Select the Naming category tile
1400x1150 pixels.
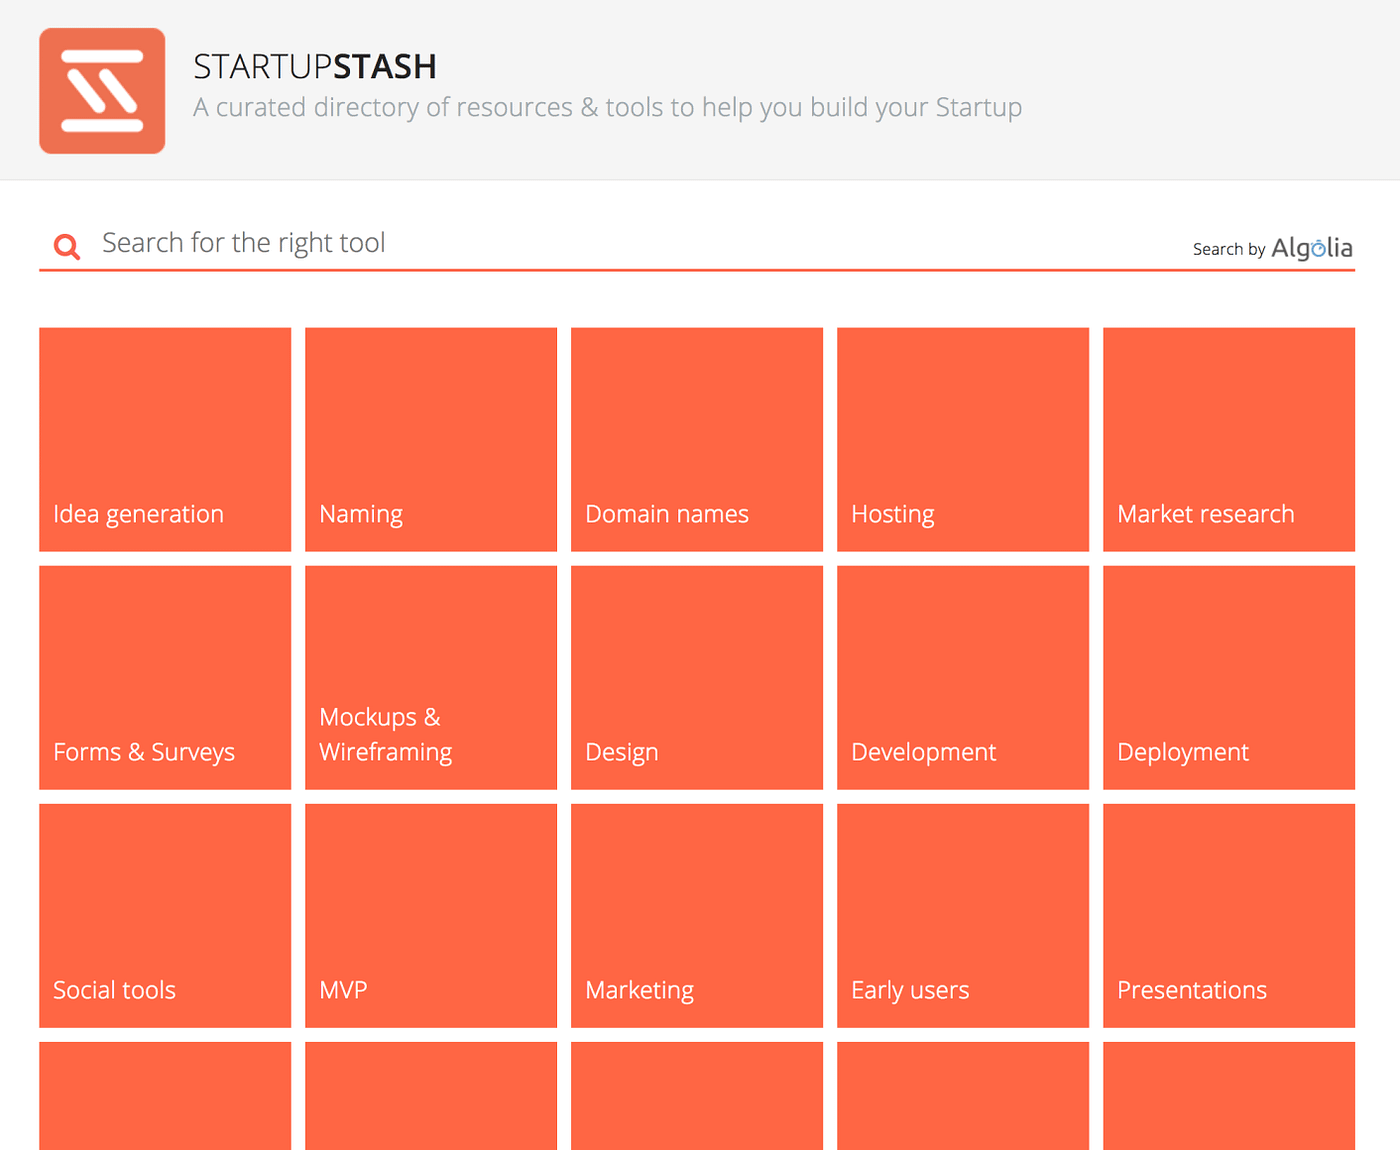[431, 439]
